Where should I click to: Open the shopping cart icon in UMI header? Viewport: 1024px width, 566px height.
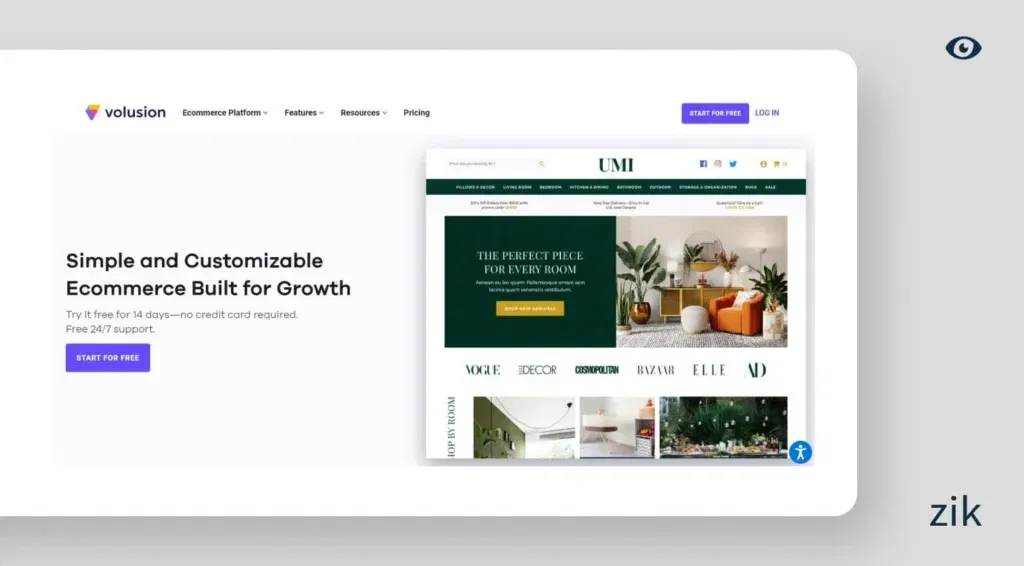pyautogui.click(x=776, y=164)
